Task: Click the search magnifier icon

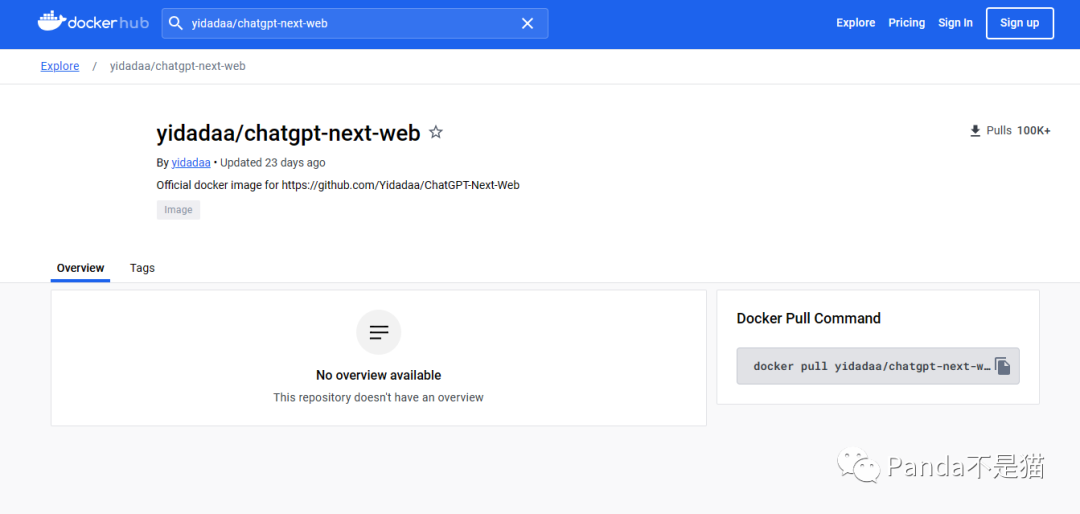Action: pos(176,23)
